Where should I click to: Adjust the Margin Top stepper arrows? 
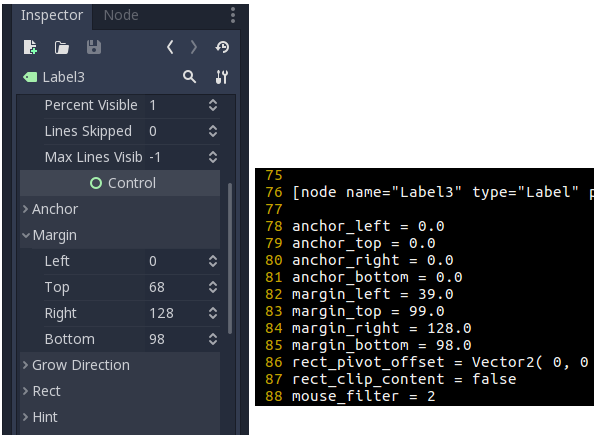213,287
